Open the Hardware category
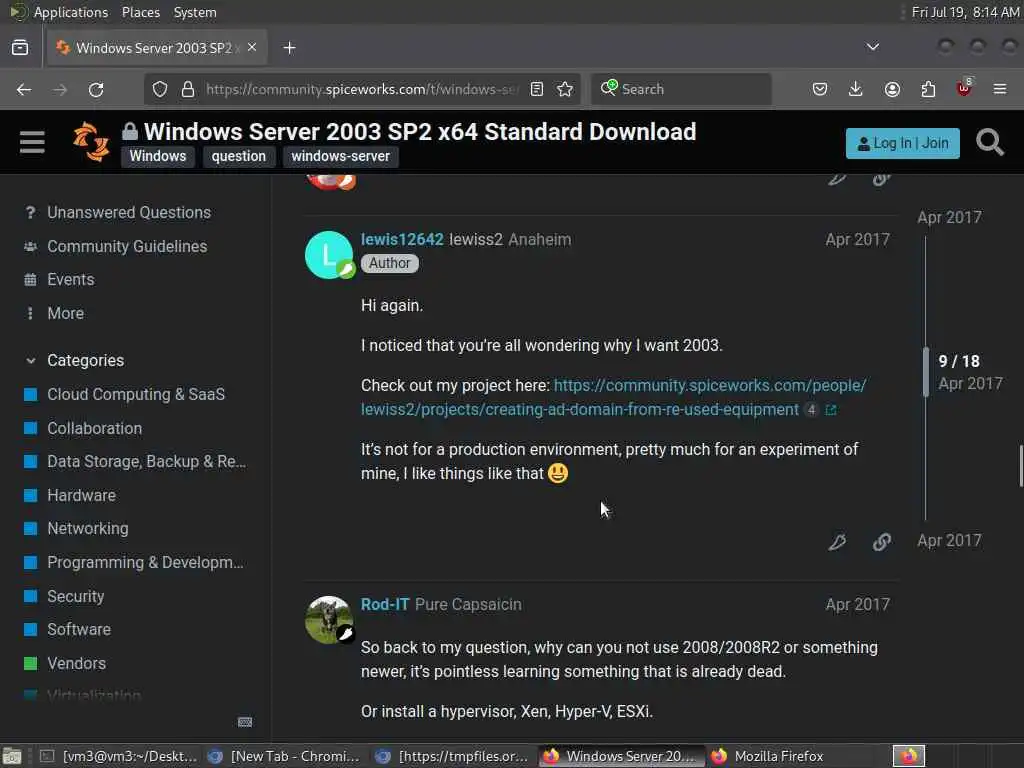This screenshot has width=1024, height=768. [x=81, y=496]
